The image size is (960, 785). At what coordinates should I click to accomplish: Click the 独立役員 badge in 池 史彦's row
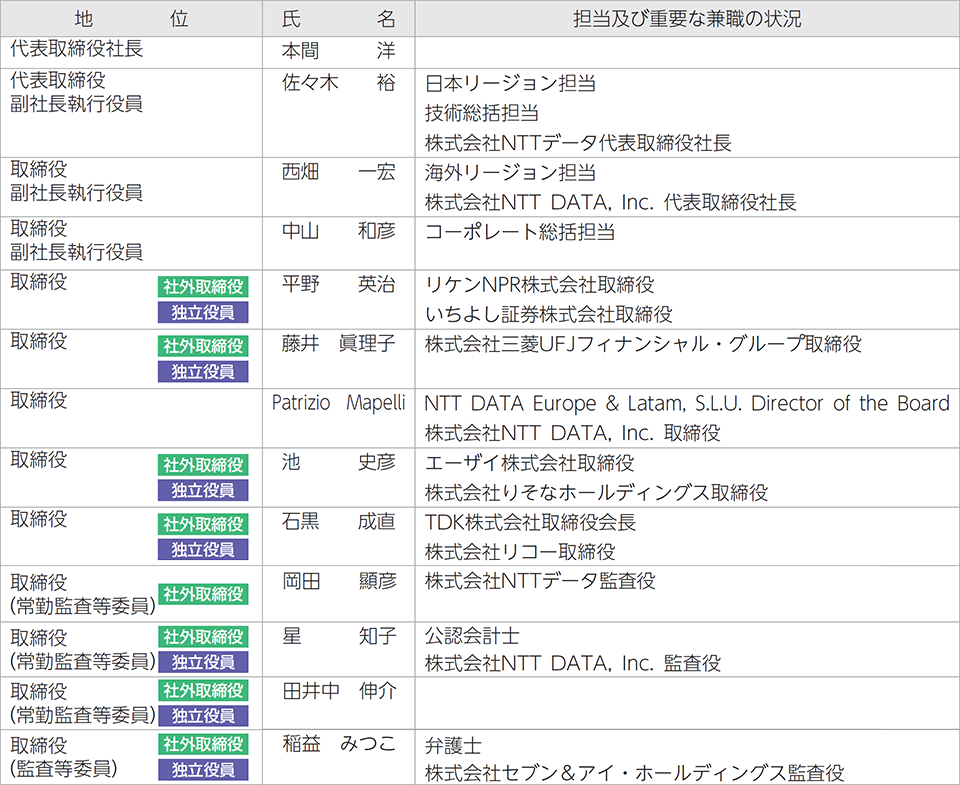[x=203, y=490]
